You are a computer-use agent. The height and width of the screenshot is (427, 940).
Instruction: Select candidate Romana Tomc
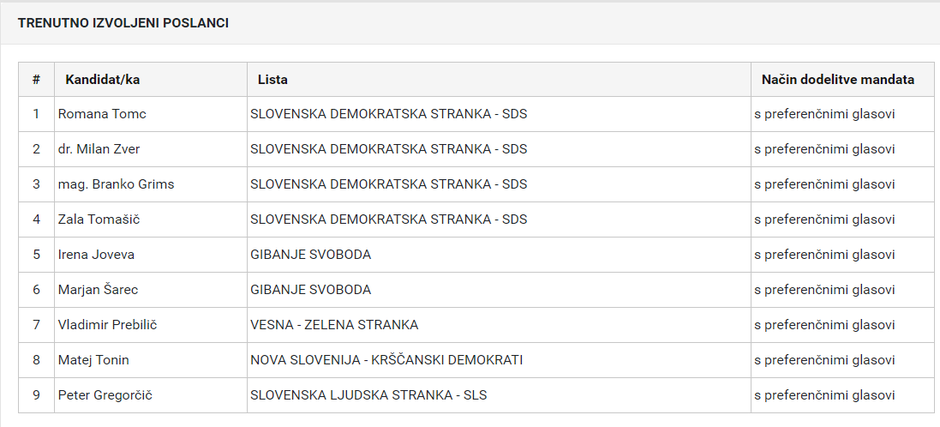(102, 114)
